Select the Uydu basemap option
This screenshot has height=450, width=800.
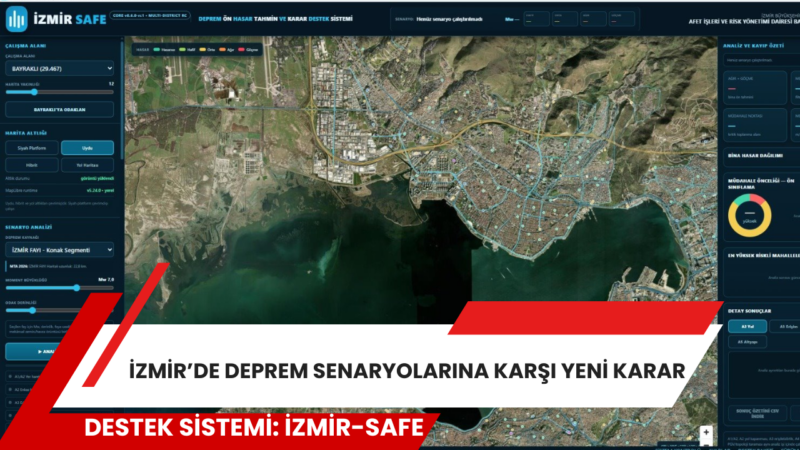point(87,148)
